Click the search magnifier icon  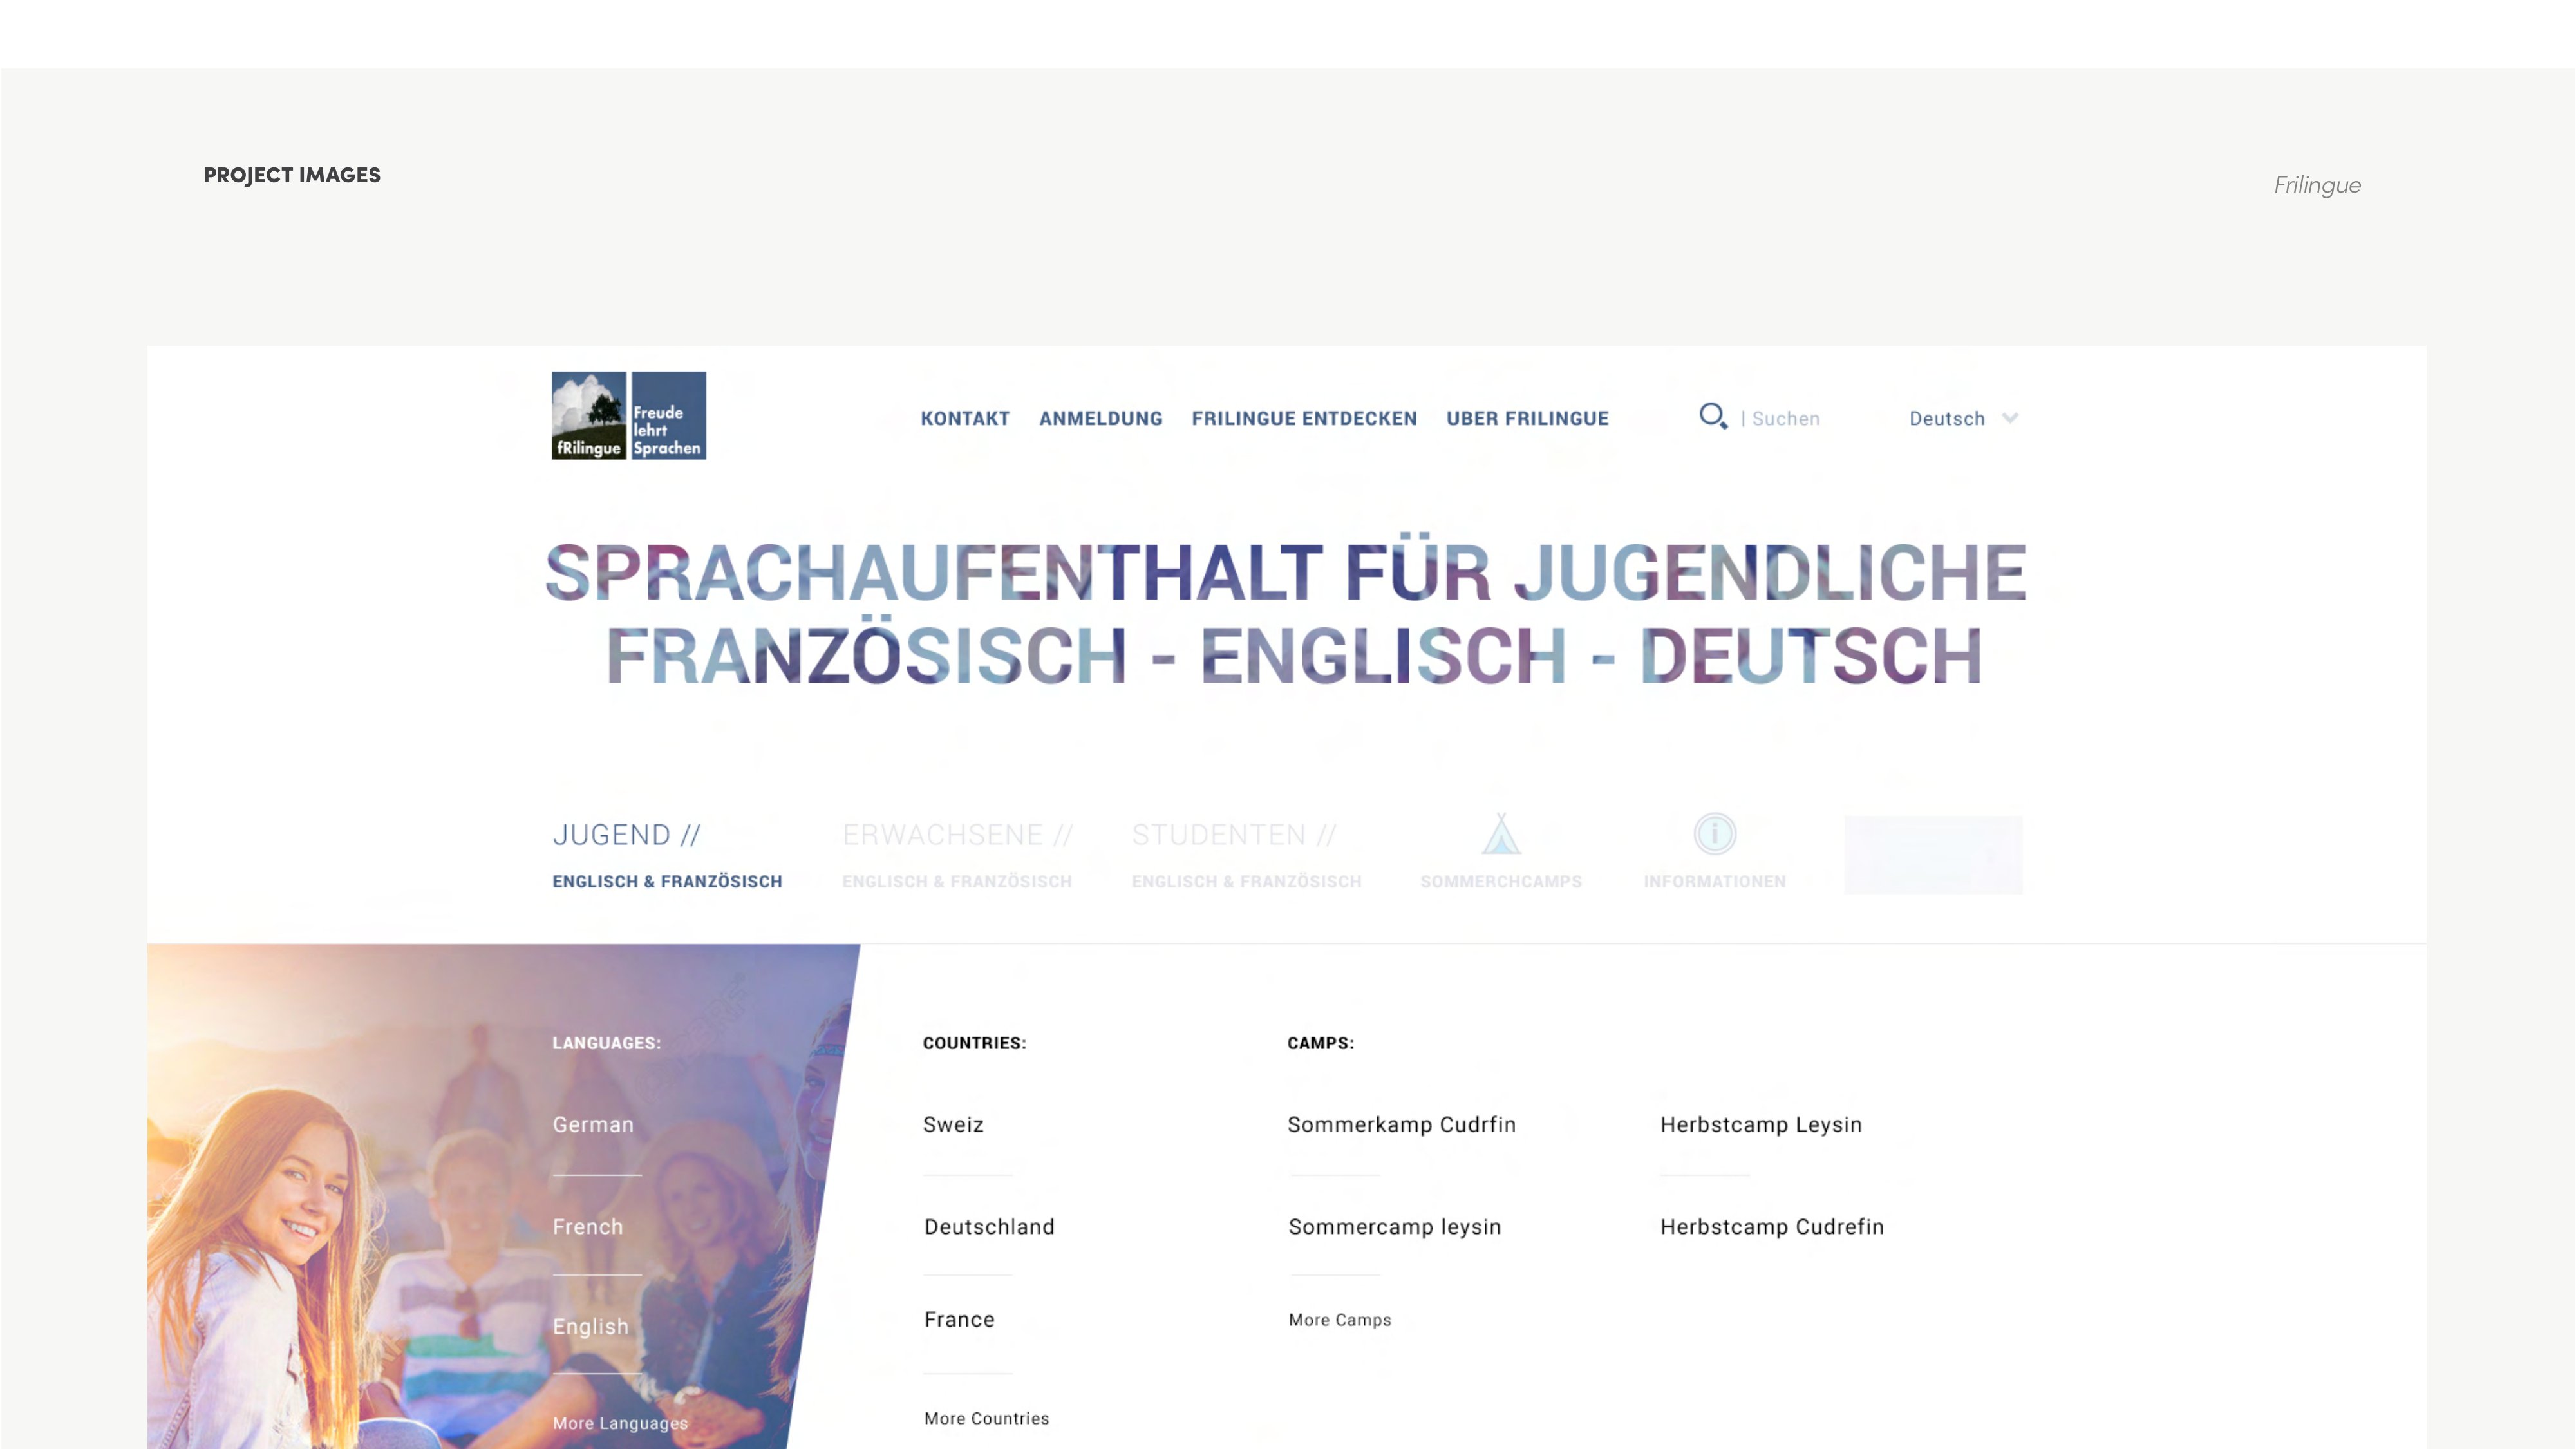(1712, 418)
